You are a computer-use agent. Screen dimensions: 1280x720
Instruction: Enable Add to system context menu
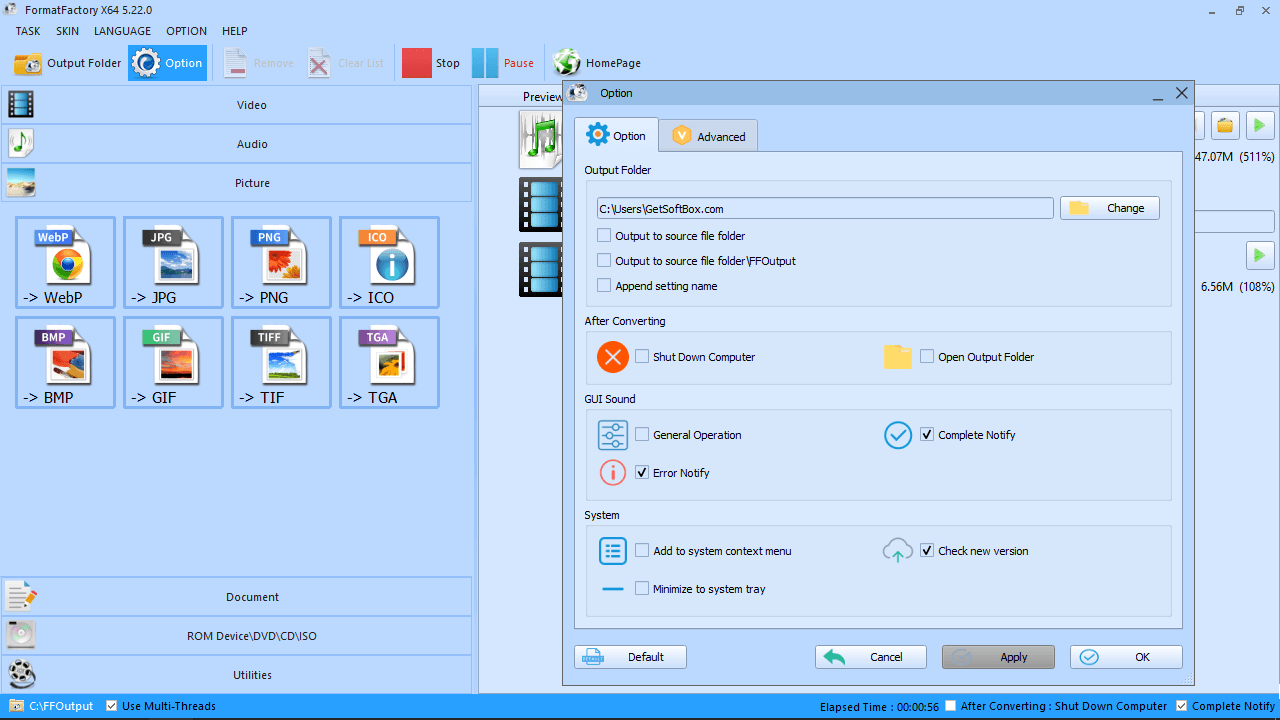point(642,551)
